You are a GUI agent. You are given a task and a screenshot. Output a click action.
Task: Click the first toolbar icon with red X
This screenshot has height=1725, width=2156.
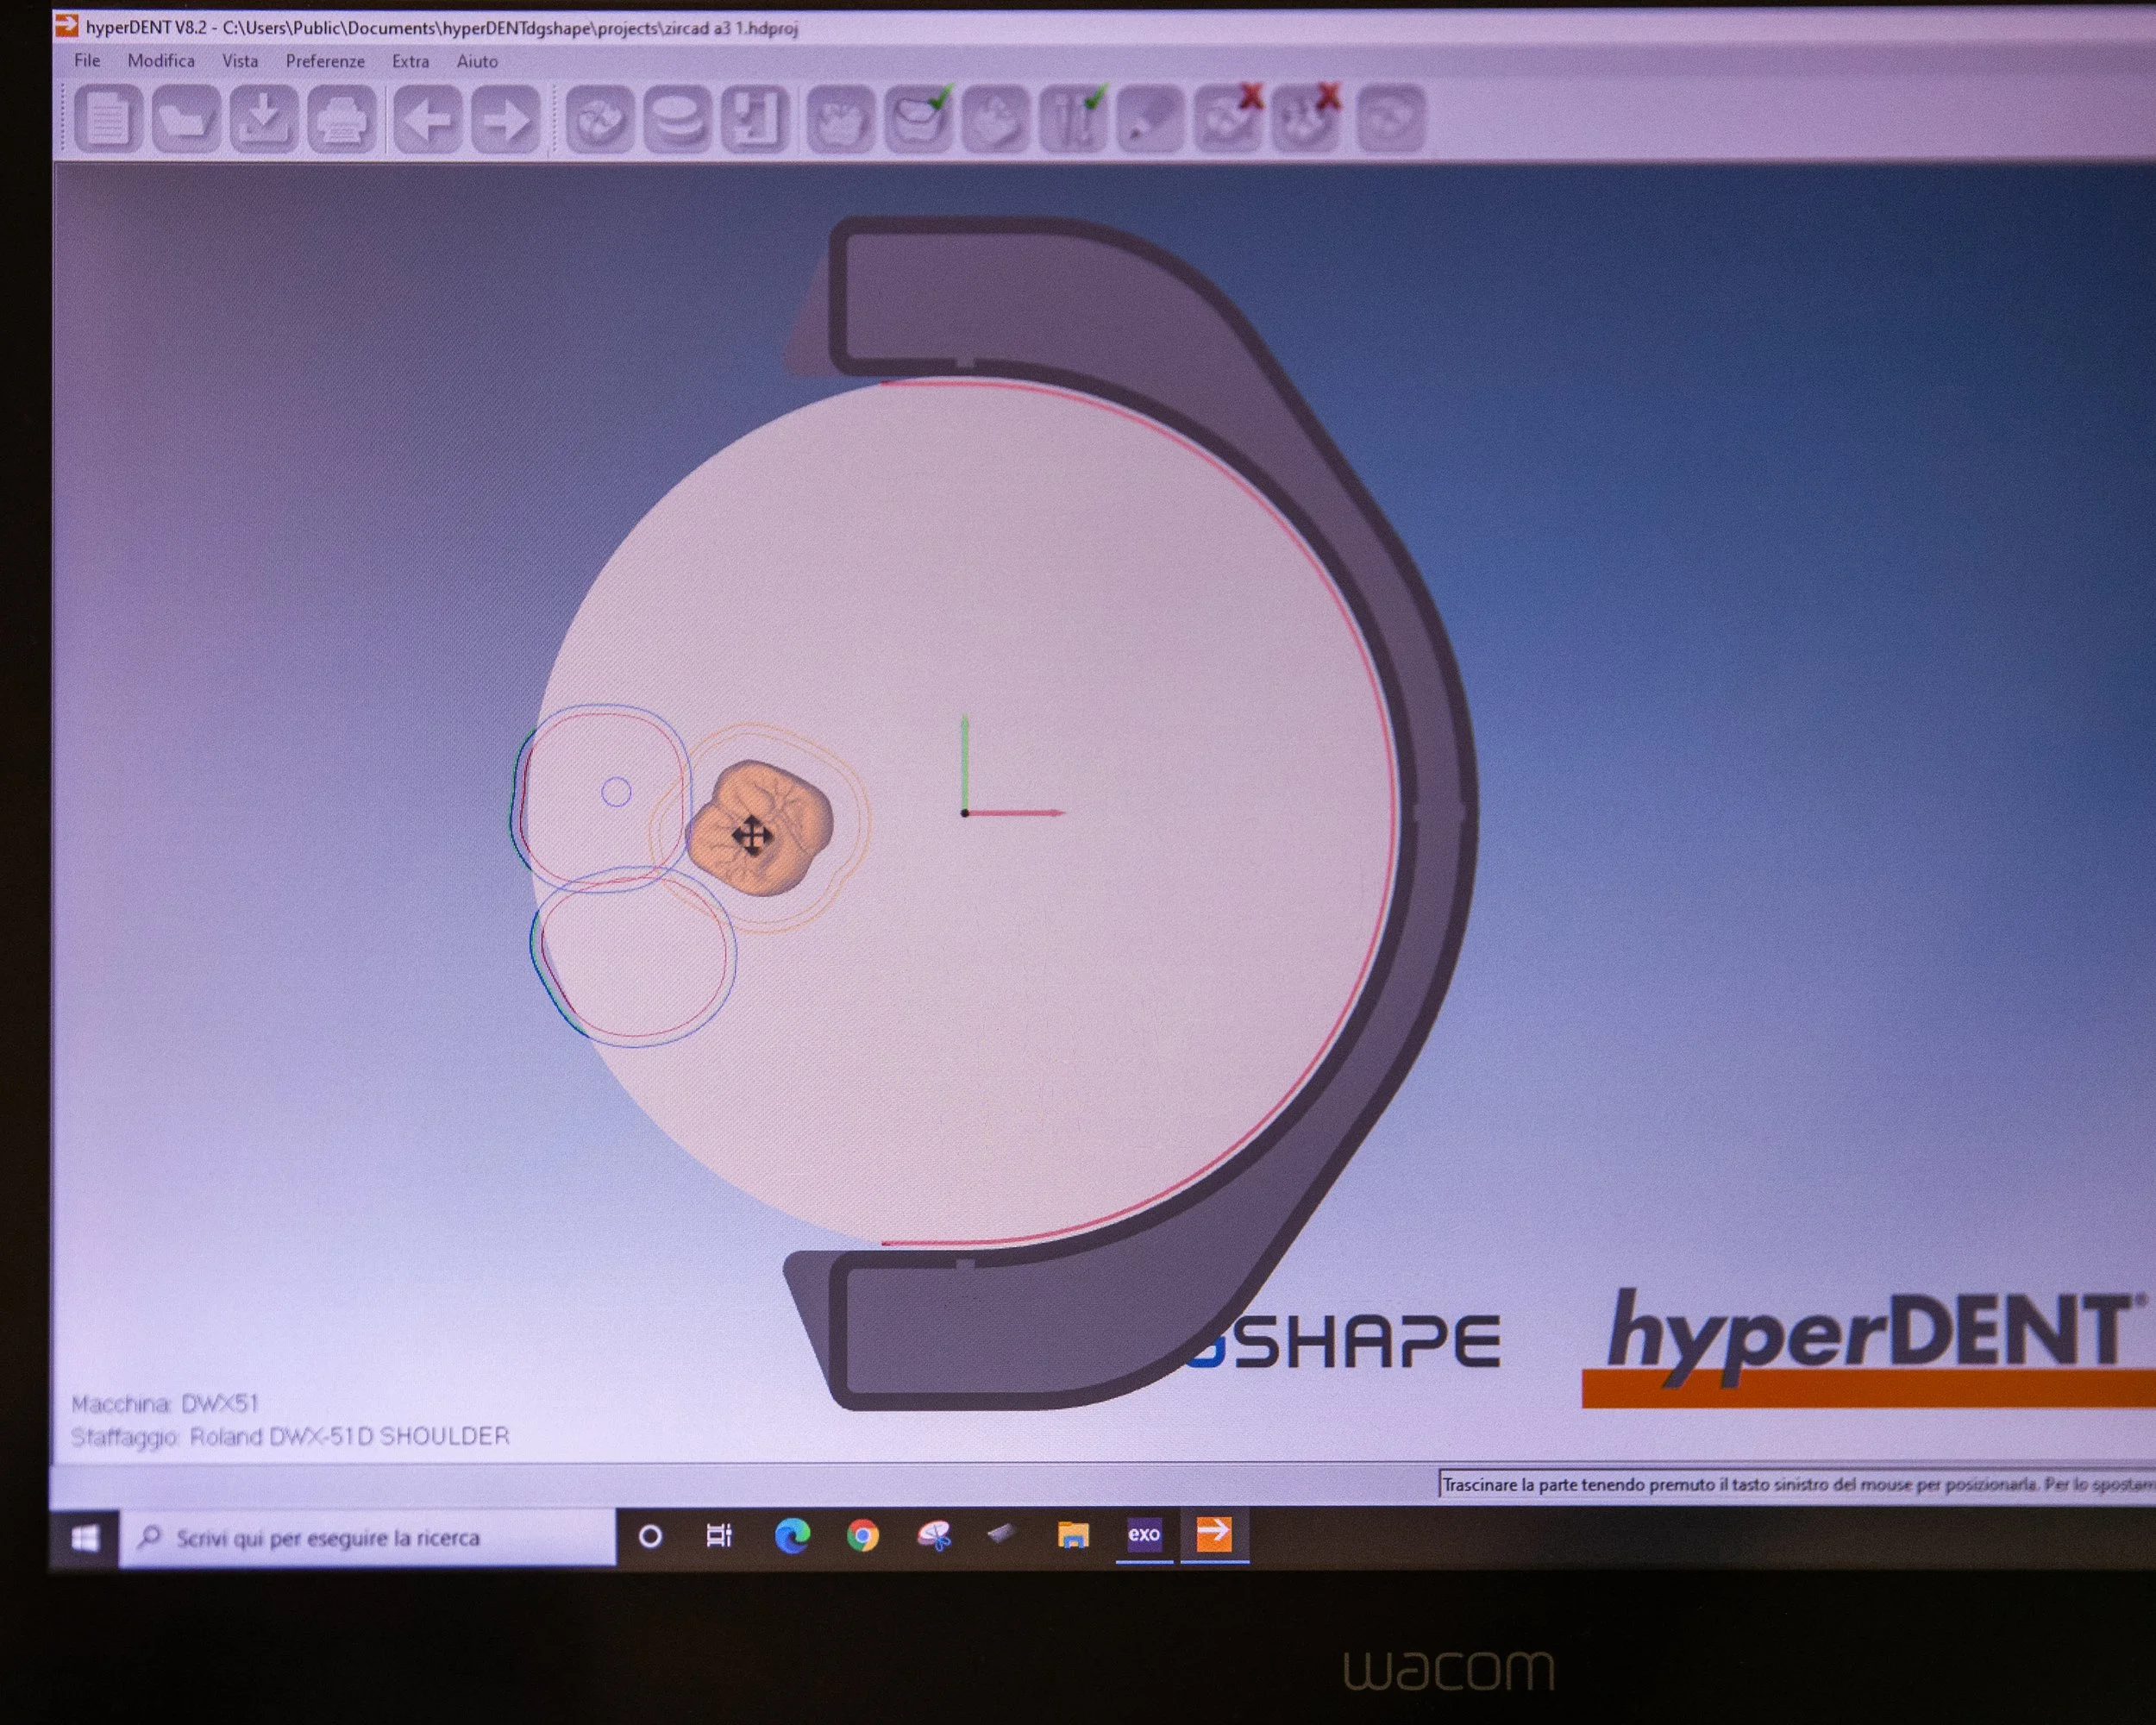click(x=1229, y=119)
